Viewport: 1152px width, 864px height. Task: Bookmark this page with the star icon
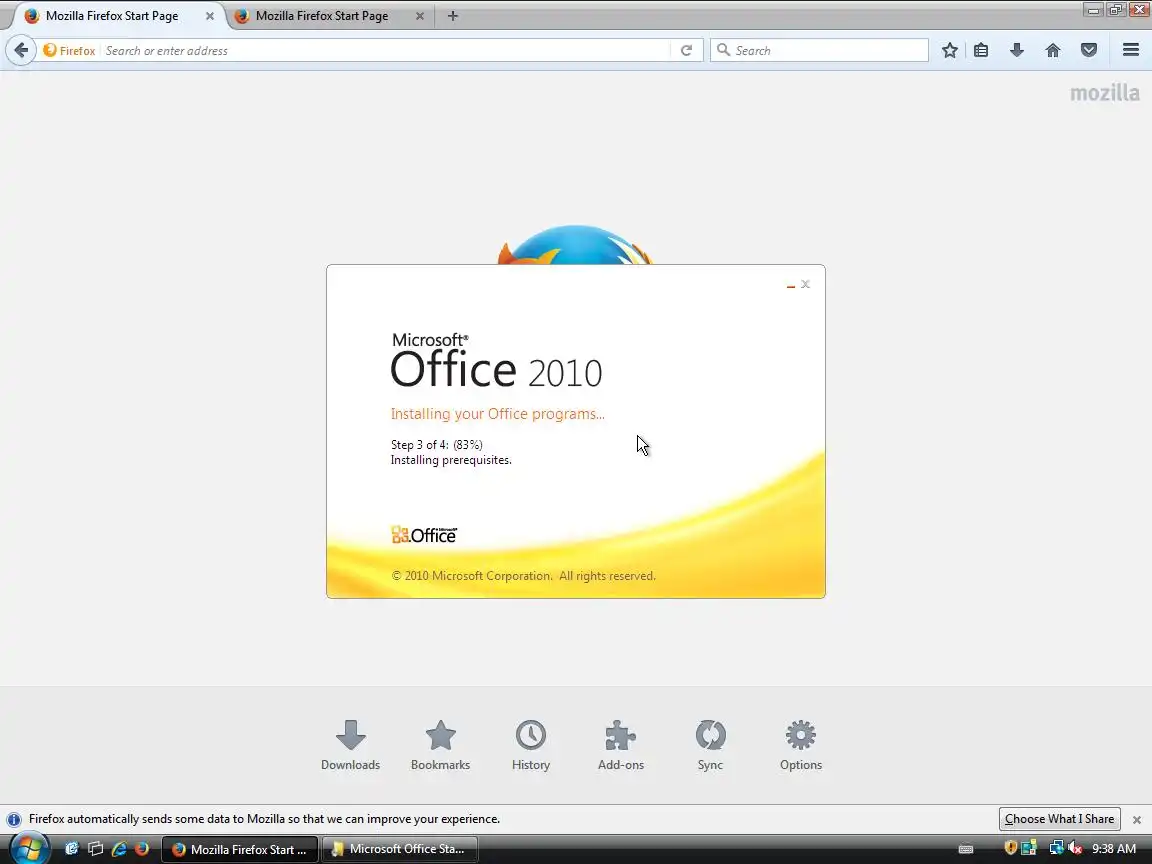pyautogui.click(x=950, y=50)
